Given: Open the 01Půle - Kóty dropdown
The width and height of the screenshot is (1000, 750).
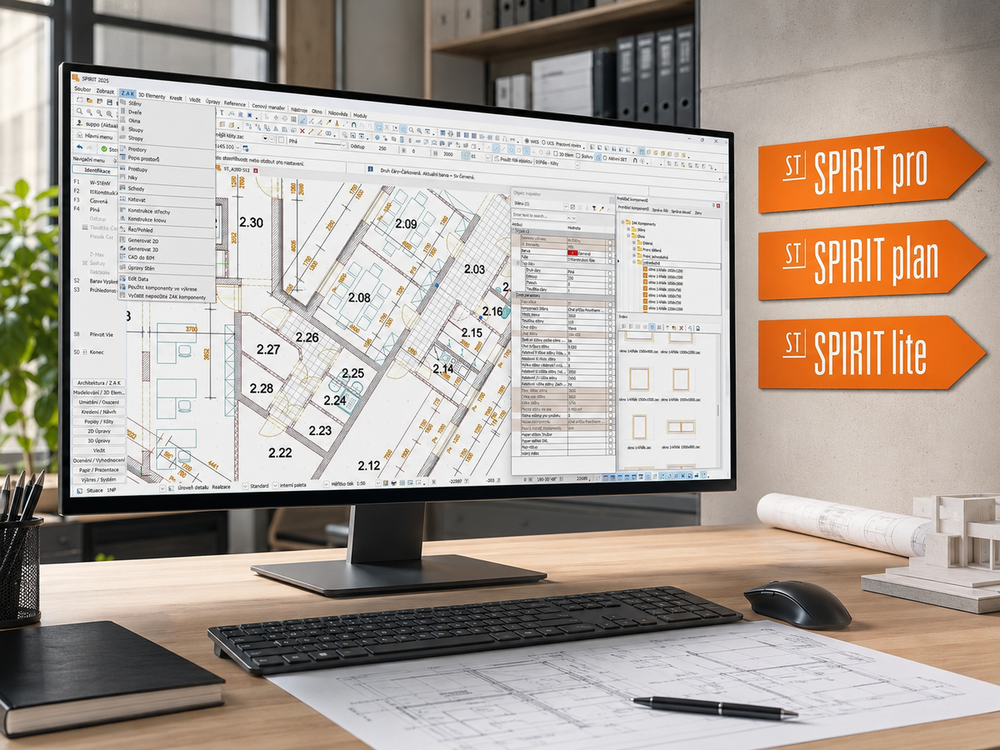Looking at the screenshot, I should click(577, 165).
